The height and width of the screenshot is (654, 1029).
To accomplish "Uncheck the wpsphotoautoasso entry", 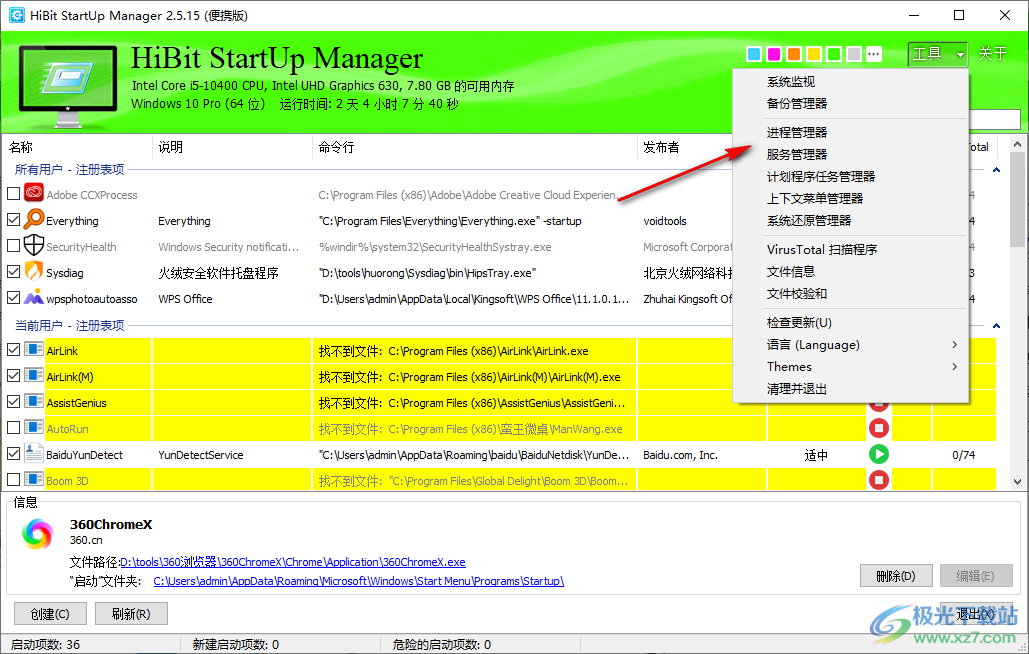I will [13, 298].
